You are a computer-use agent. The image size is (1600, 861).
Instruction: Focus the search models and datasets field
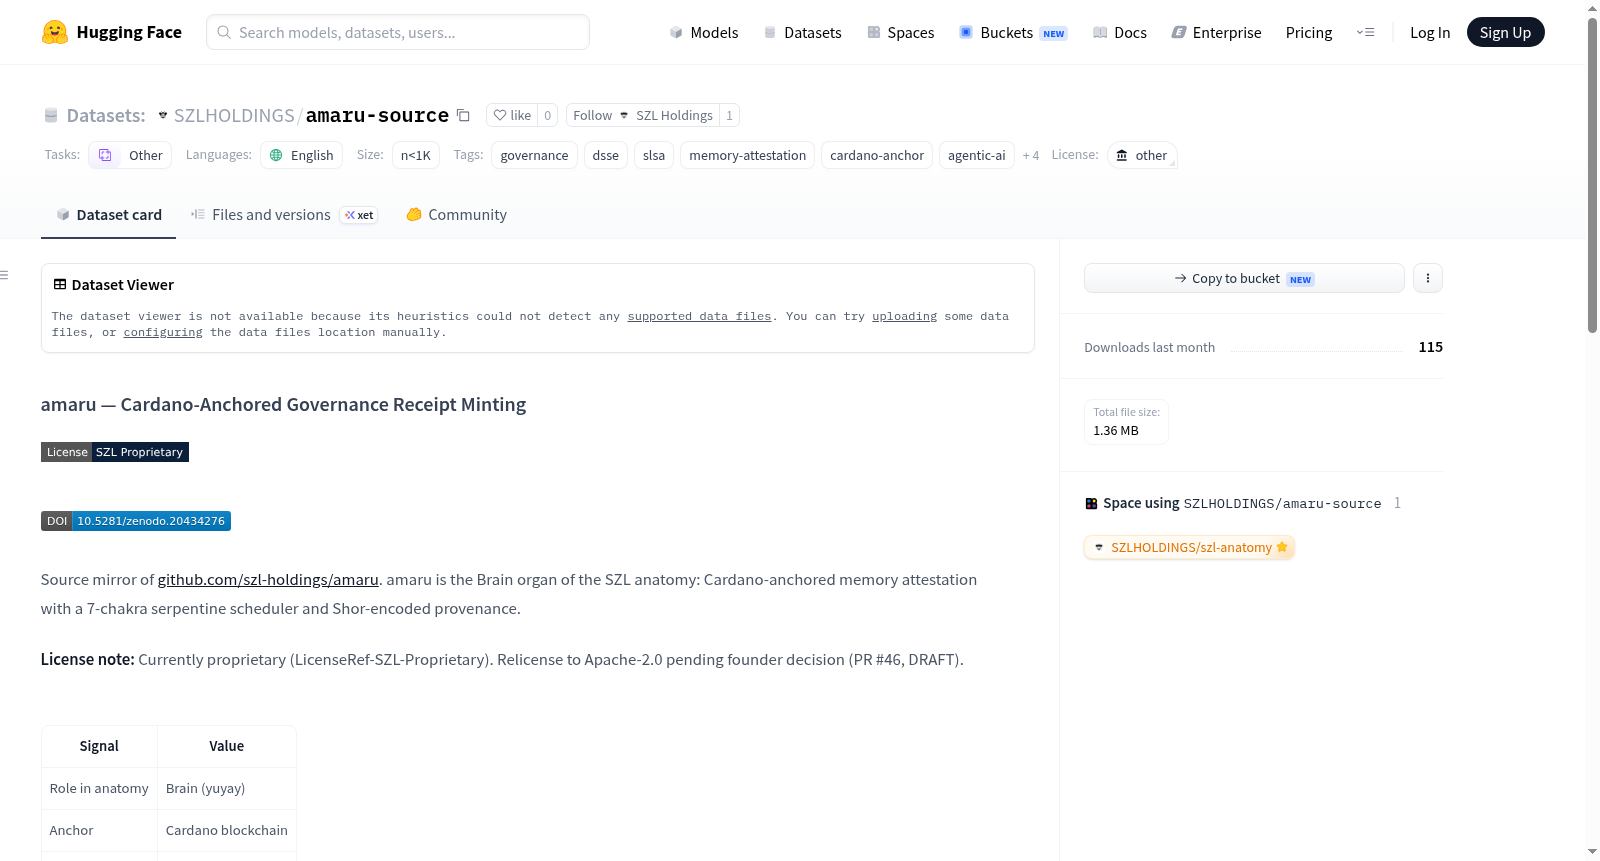(x=398, y=32)
